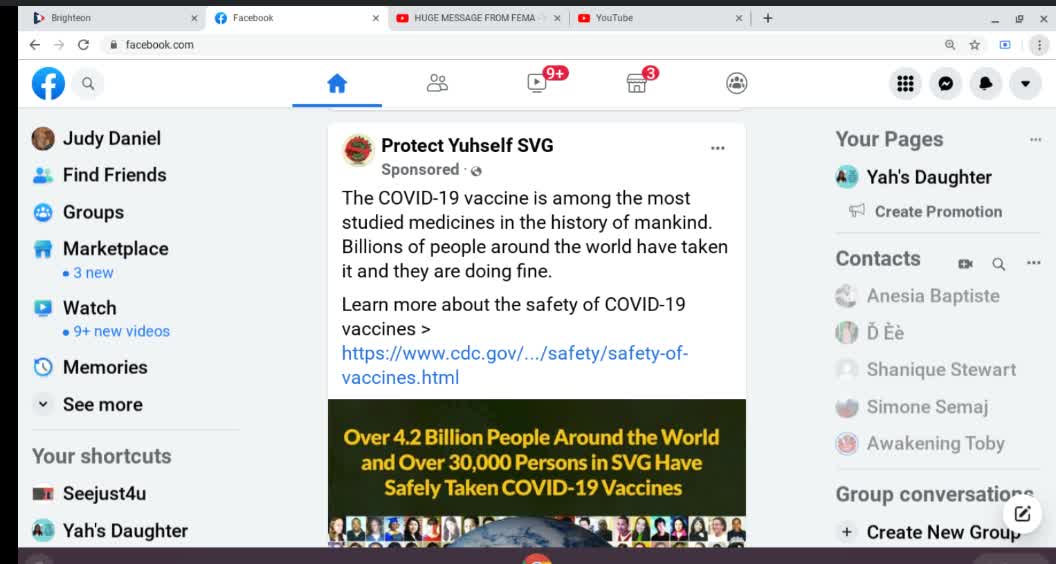This screenshot has width=1056, height=564.
Task: Switch to the YouTube browser tab
Action: click(x=660, y=19)
